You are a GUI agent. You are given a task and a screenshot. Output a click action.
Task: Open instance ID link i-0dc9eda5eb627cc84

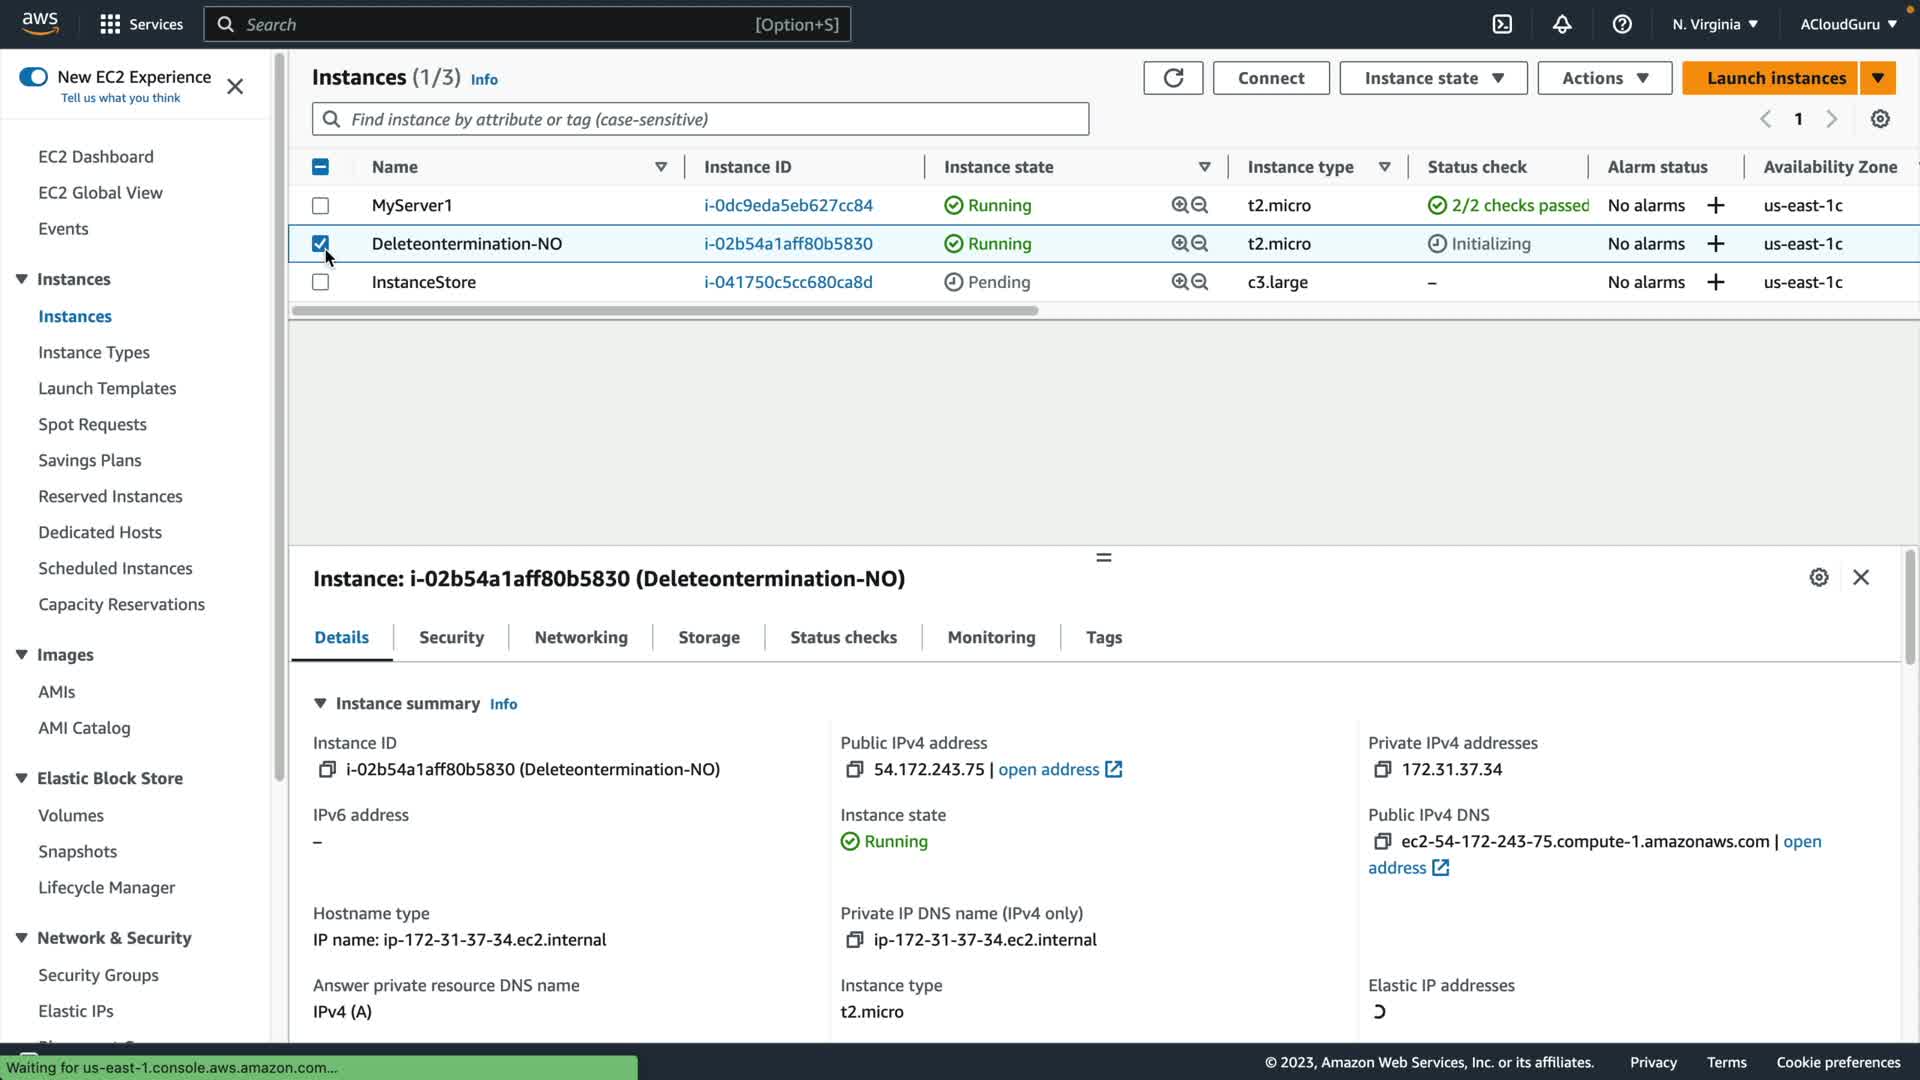coord(787,205)
